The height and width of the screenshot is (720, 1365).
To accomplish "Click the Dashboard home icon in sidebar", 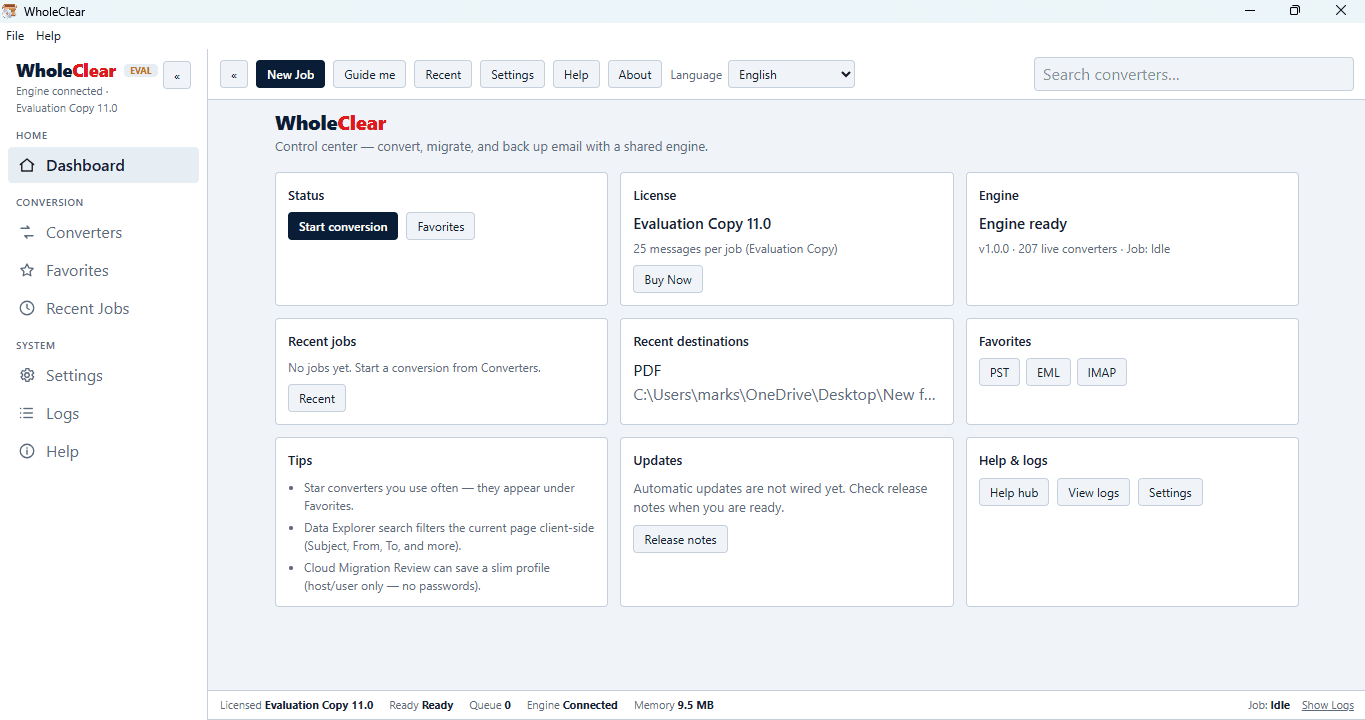I will coord(27,165).
